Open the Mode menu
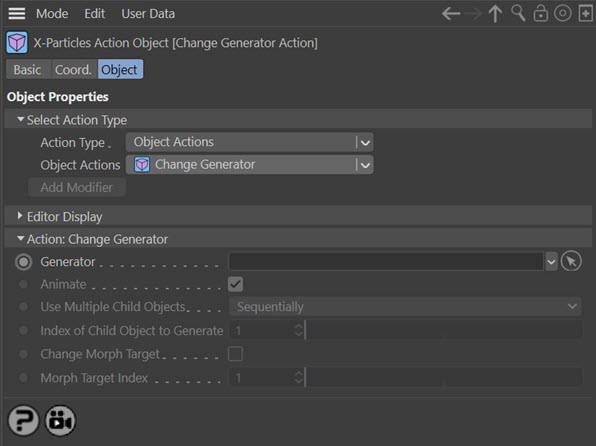This screenshot has height=446, width=596. [x=52, y=14]
